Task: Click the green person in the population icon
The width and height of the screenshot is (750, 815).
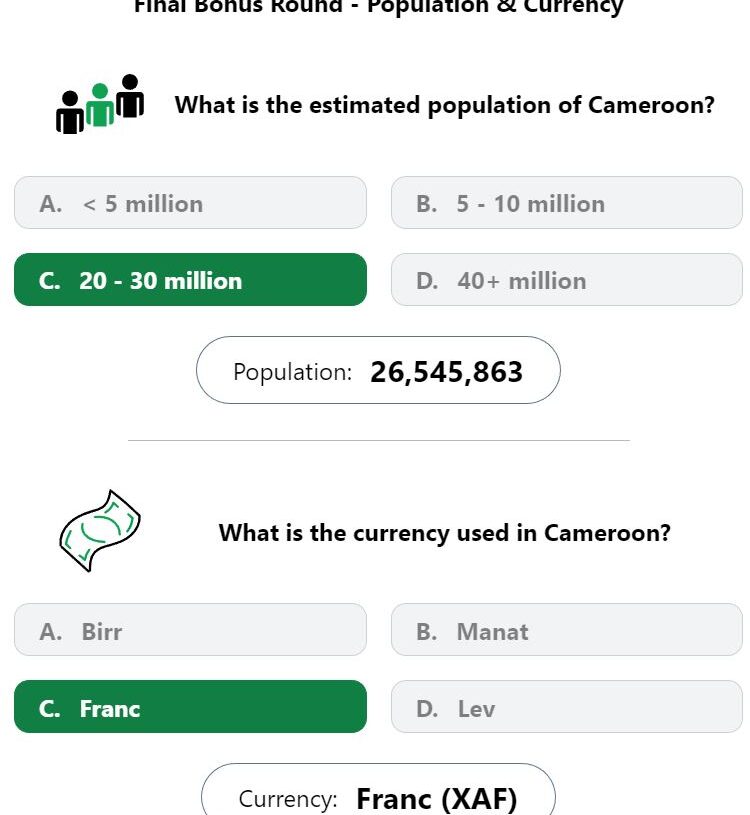Action: point(100,105)
